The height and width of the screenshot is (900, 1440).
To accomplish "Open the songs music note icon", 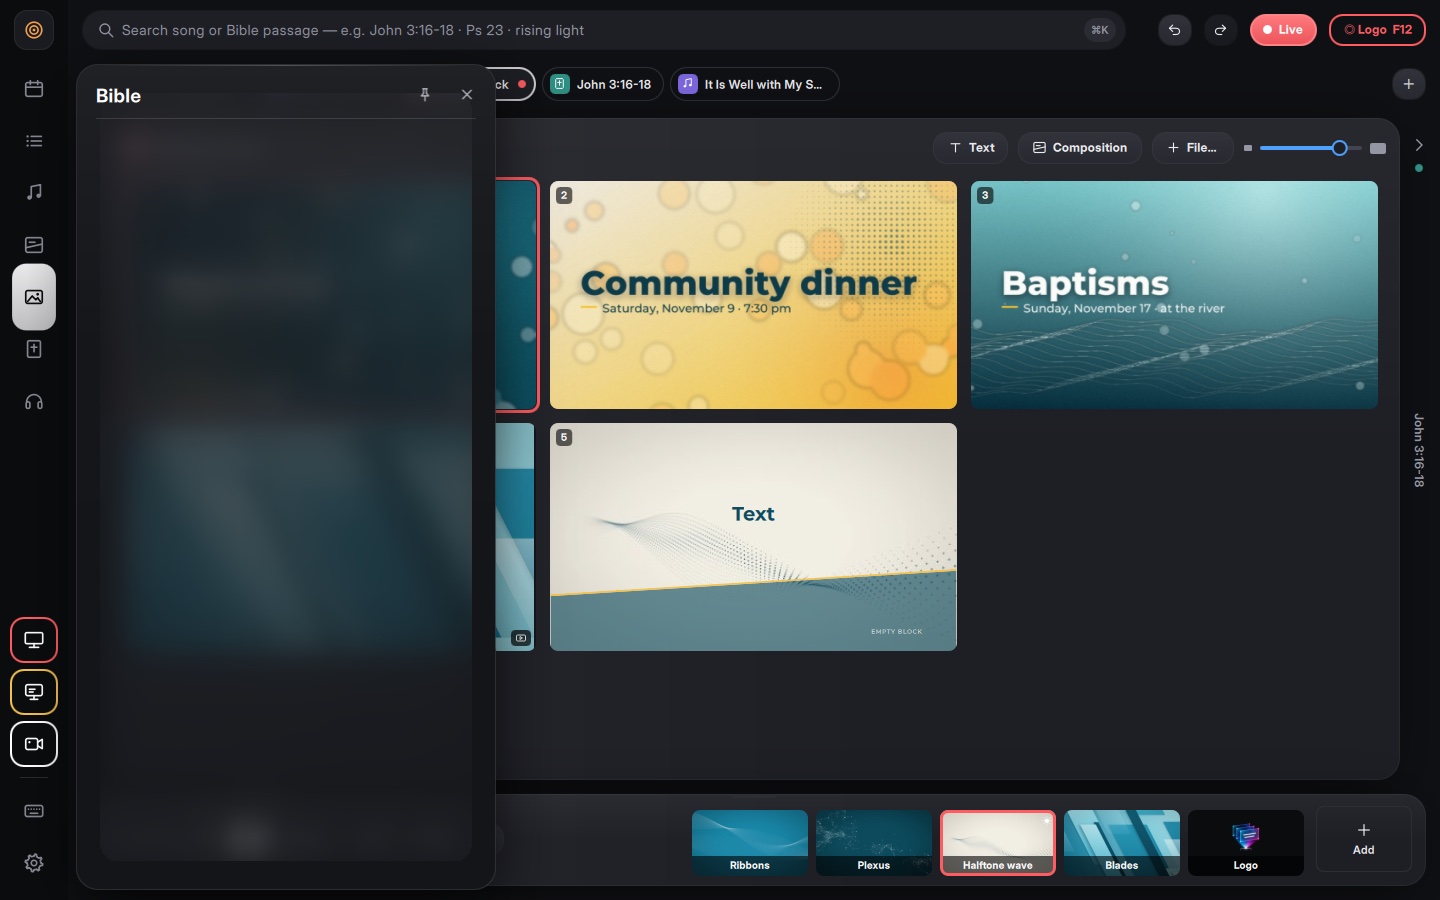I will [x=34, y=192].
